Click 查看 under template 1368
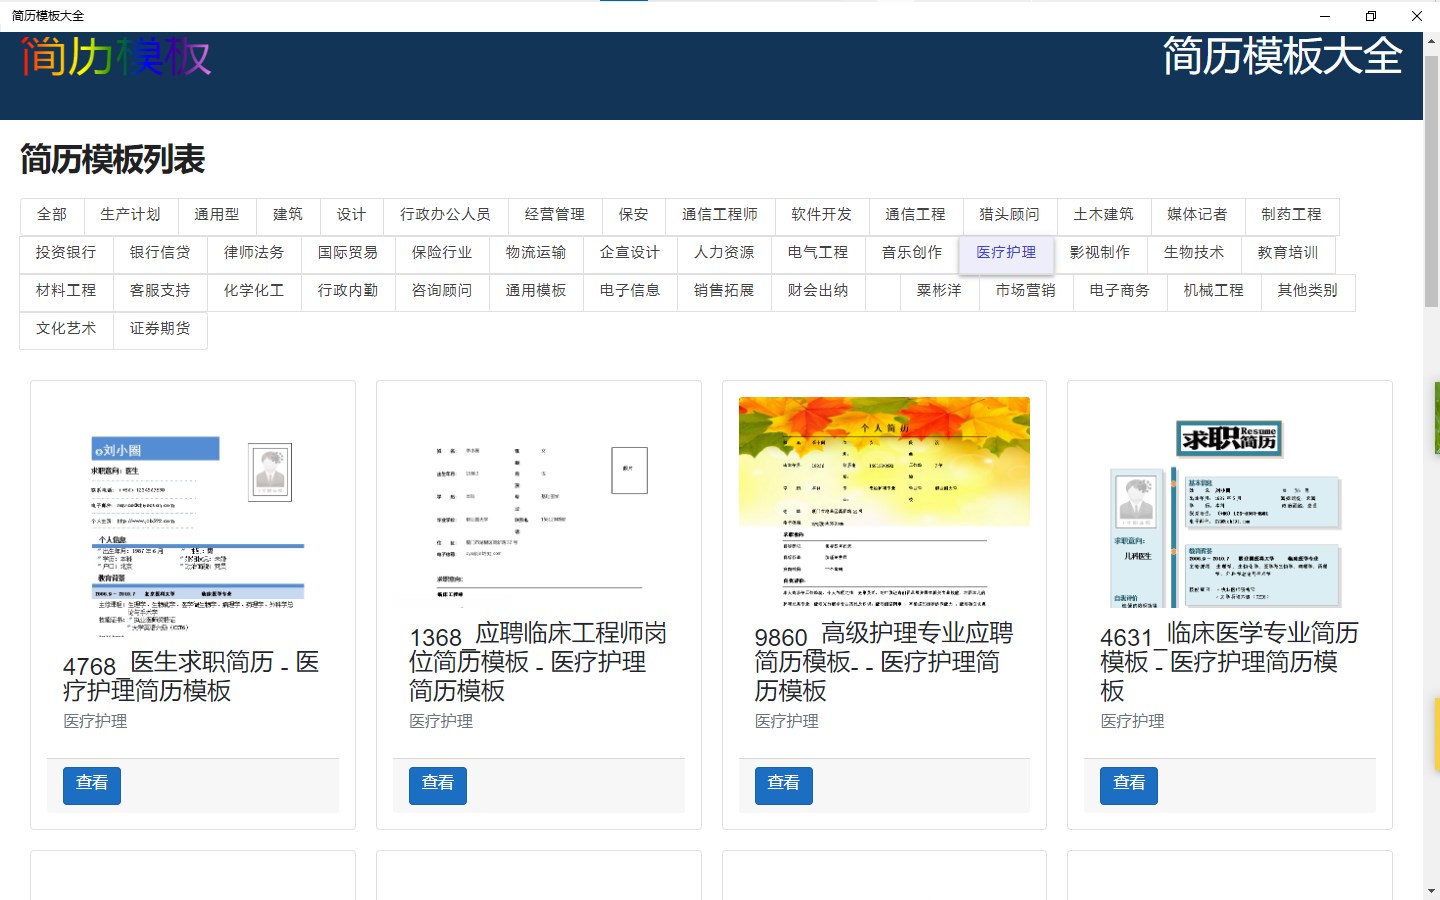Viewport: 1440px width, 900px height. click(x=438, y=785)
